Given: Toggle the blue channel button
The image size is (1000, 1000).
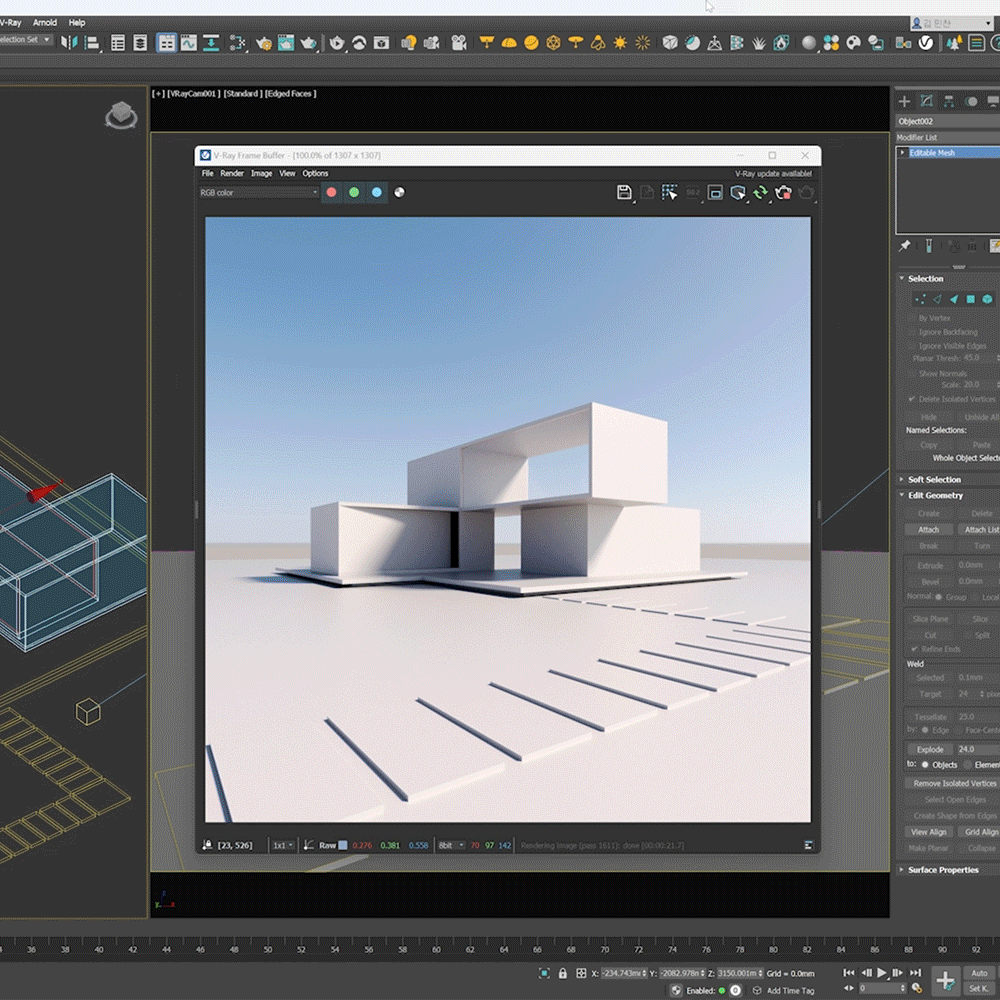Looking at the screenshot, I should pos(377,192).
